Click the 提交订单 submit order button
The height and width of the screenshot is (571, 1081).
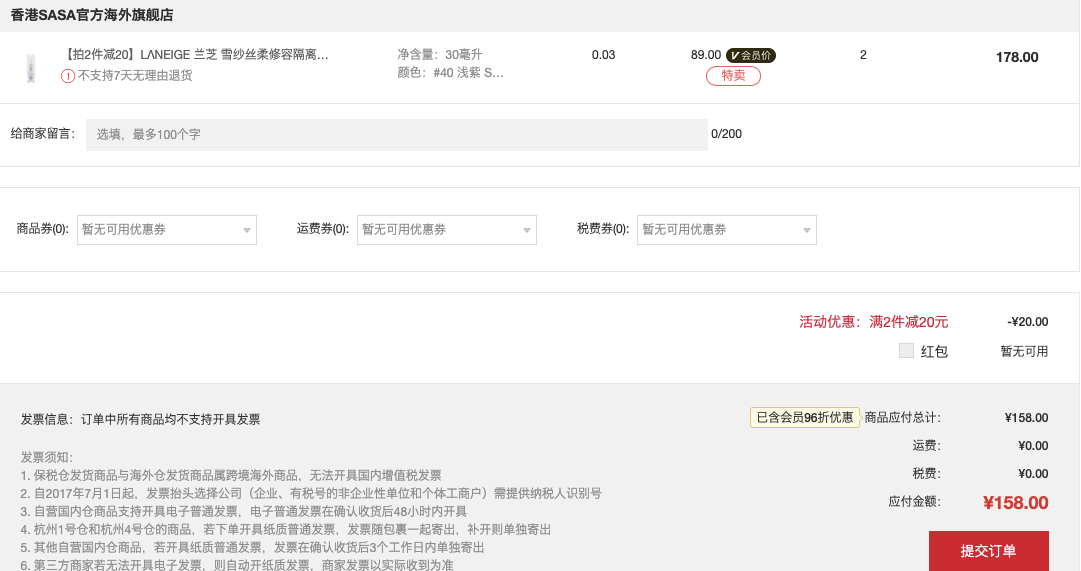[x=989, y=550]
